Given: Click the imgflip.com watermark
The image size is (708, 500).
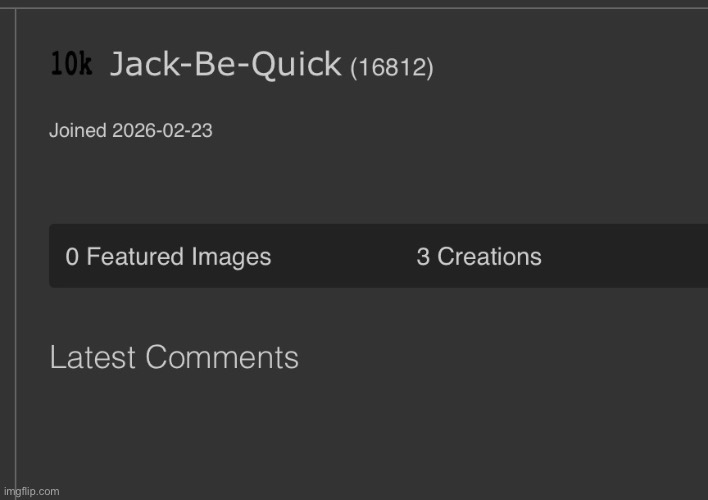Looking at the screenshot, I should [x=30, y=491].
